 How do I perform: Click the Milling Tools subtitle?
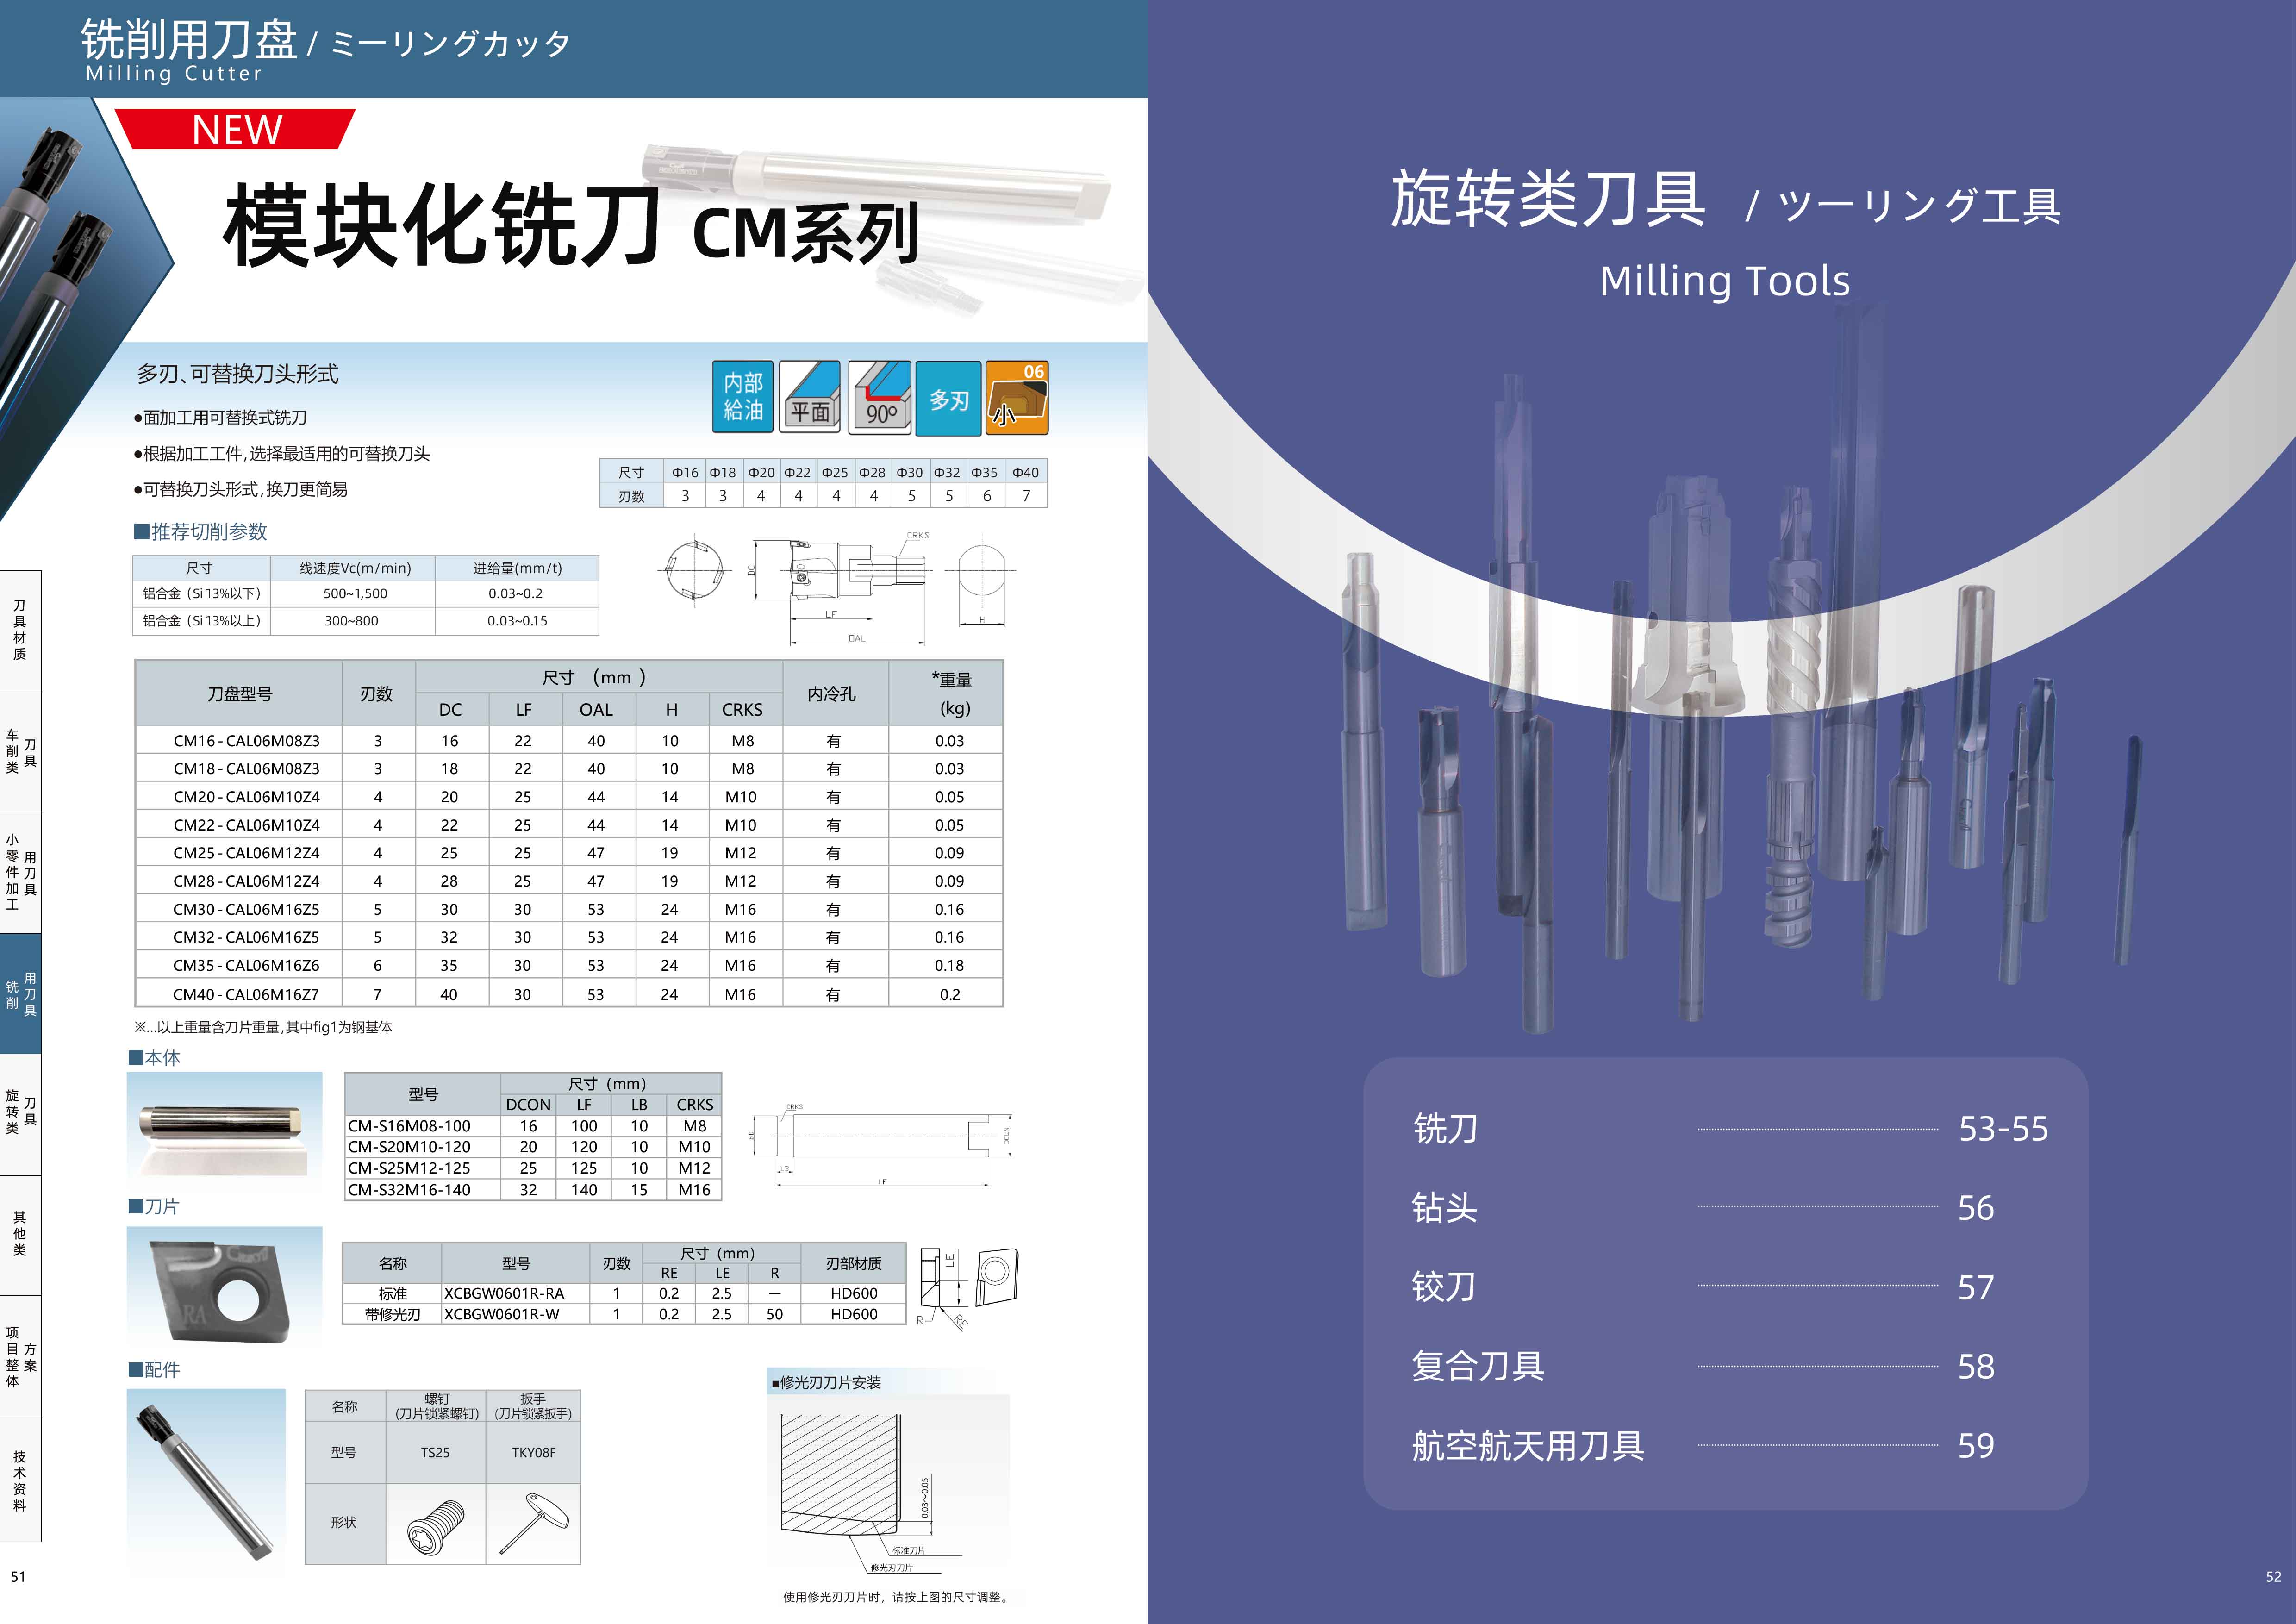pyautogui.click(x=1725, y=281)
